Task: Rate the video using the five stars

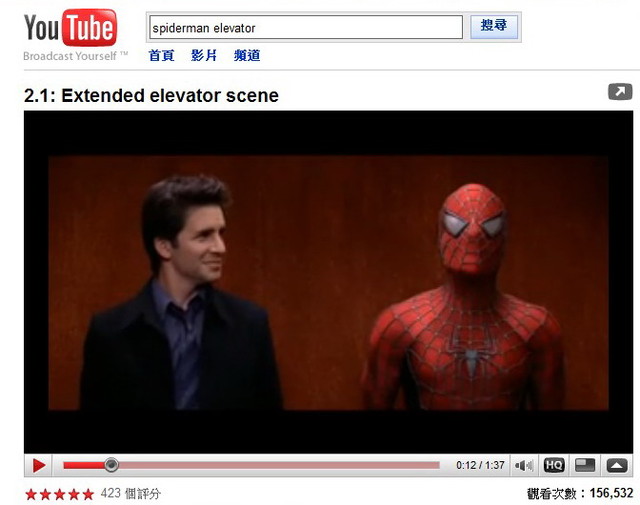Action: click(x=60, y=494)
